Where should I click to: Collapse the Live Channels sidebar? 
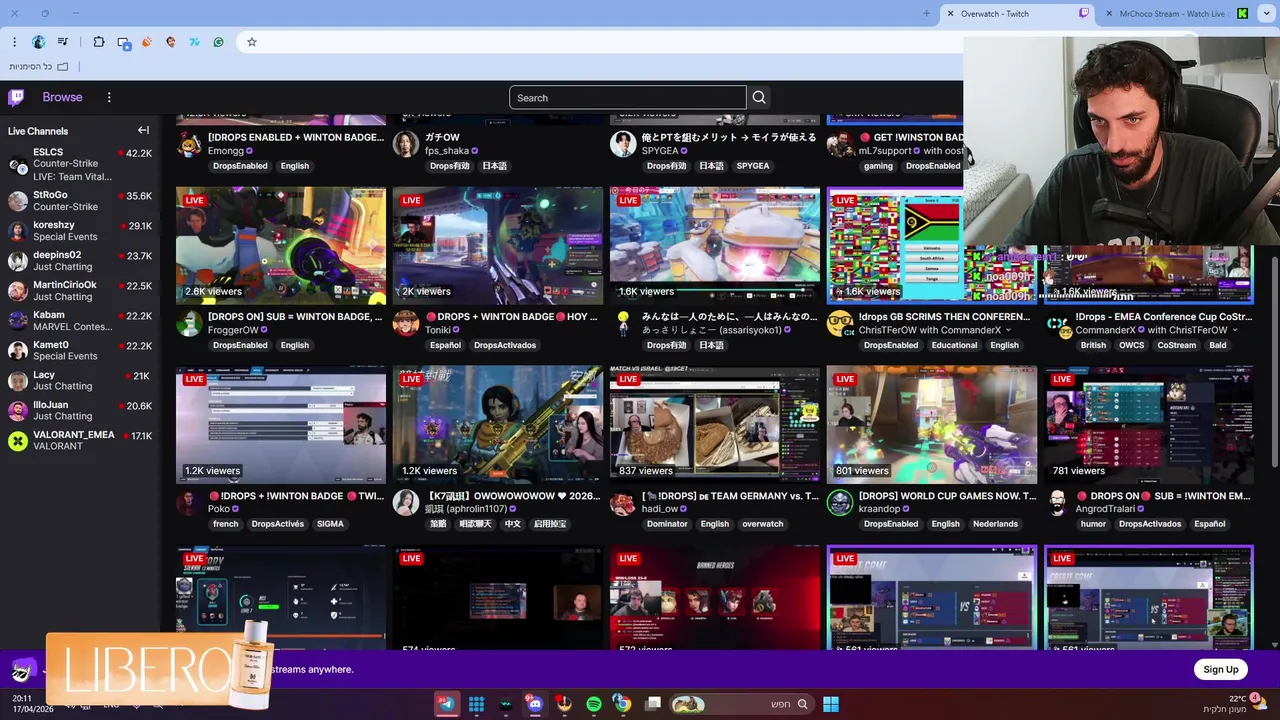pos(143,130)
